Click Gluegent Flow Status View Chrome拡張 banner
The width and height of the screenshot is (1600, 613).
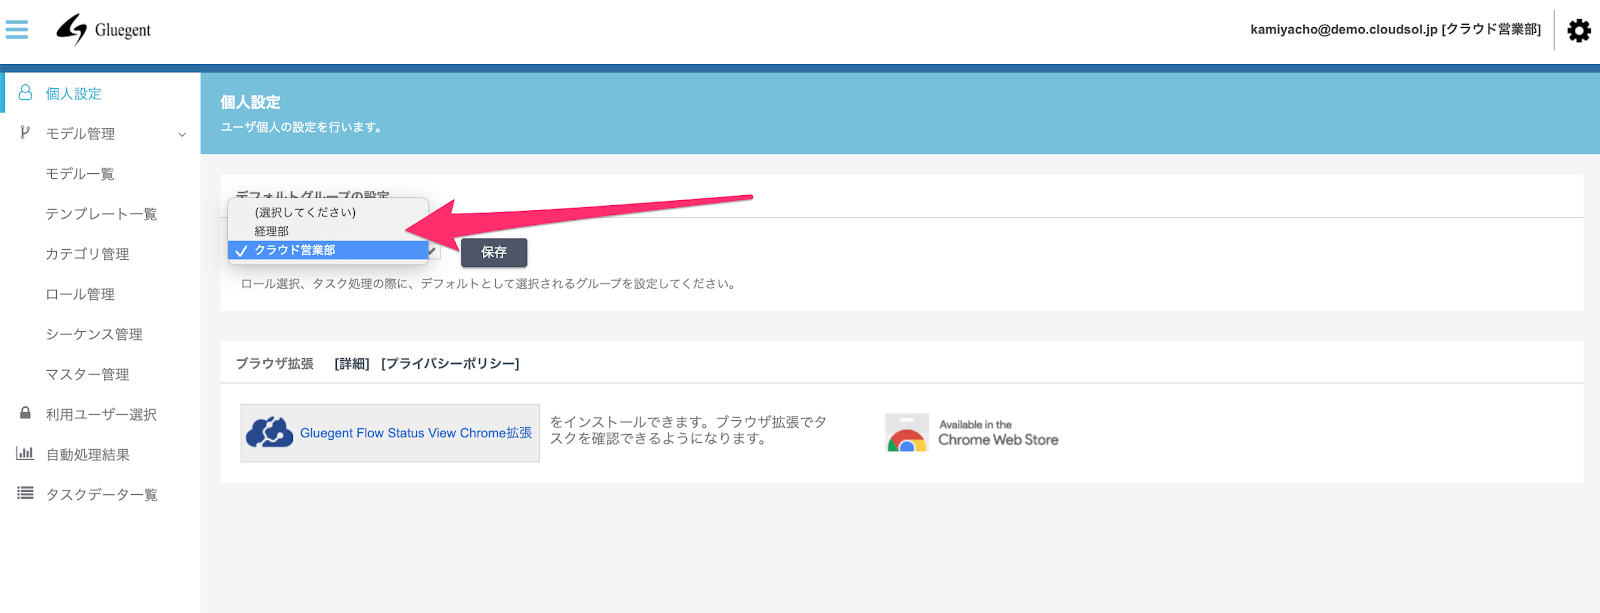click(x=390, y=433)
